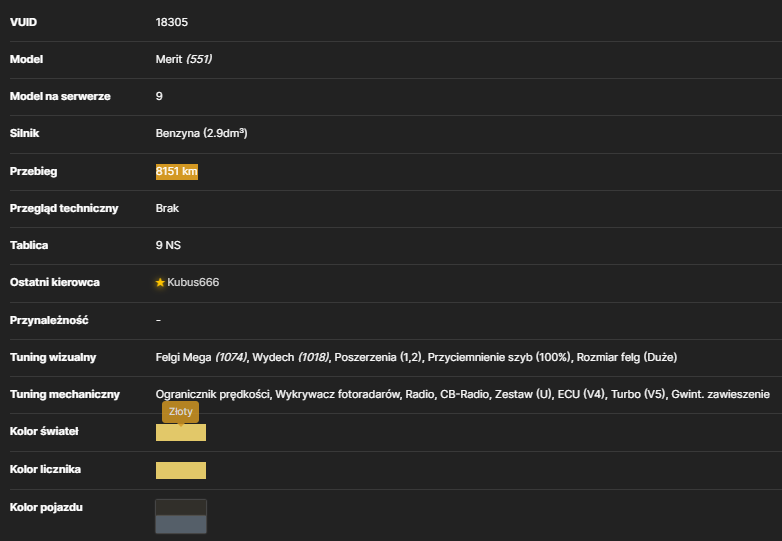Viewport: 782px width, 541px height.
Task: Click Przyciemnienie szyb (100%) entry
Action: [x=499, y=358]
